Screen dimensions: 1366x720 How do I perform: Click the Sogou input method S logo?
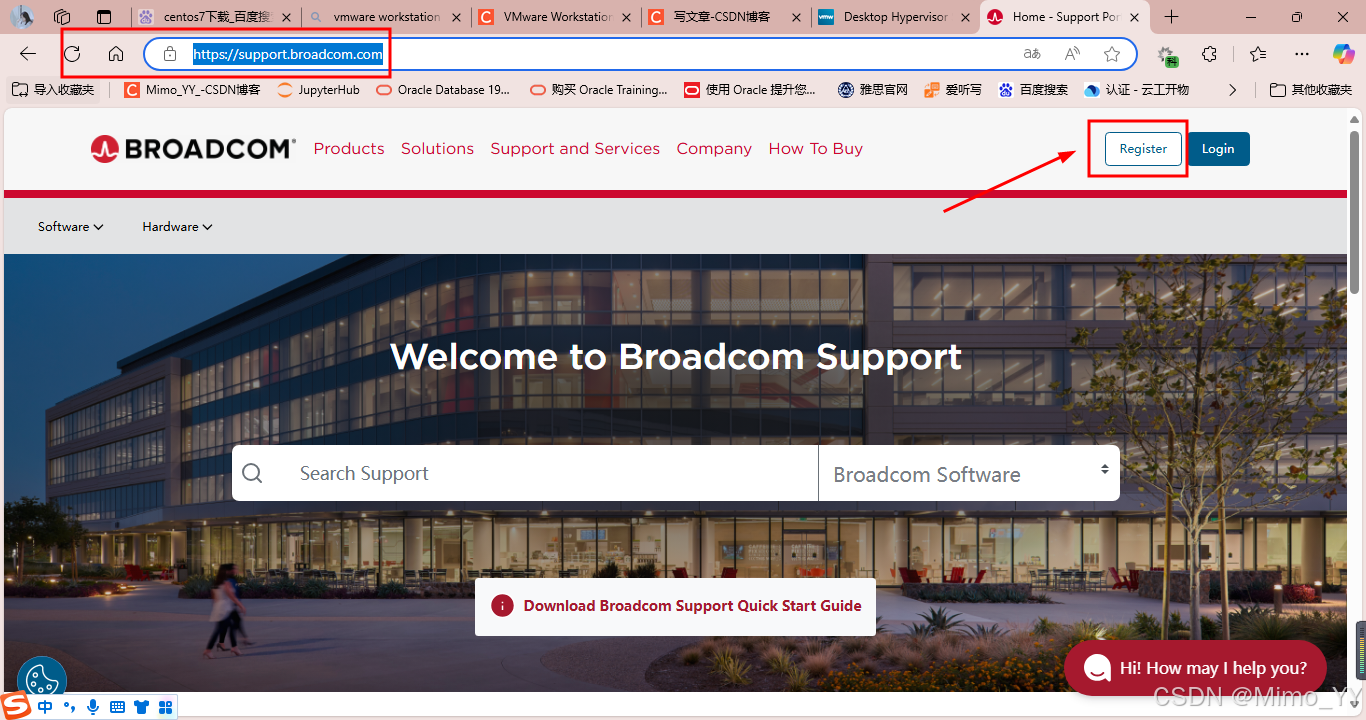[17, 705]
